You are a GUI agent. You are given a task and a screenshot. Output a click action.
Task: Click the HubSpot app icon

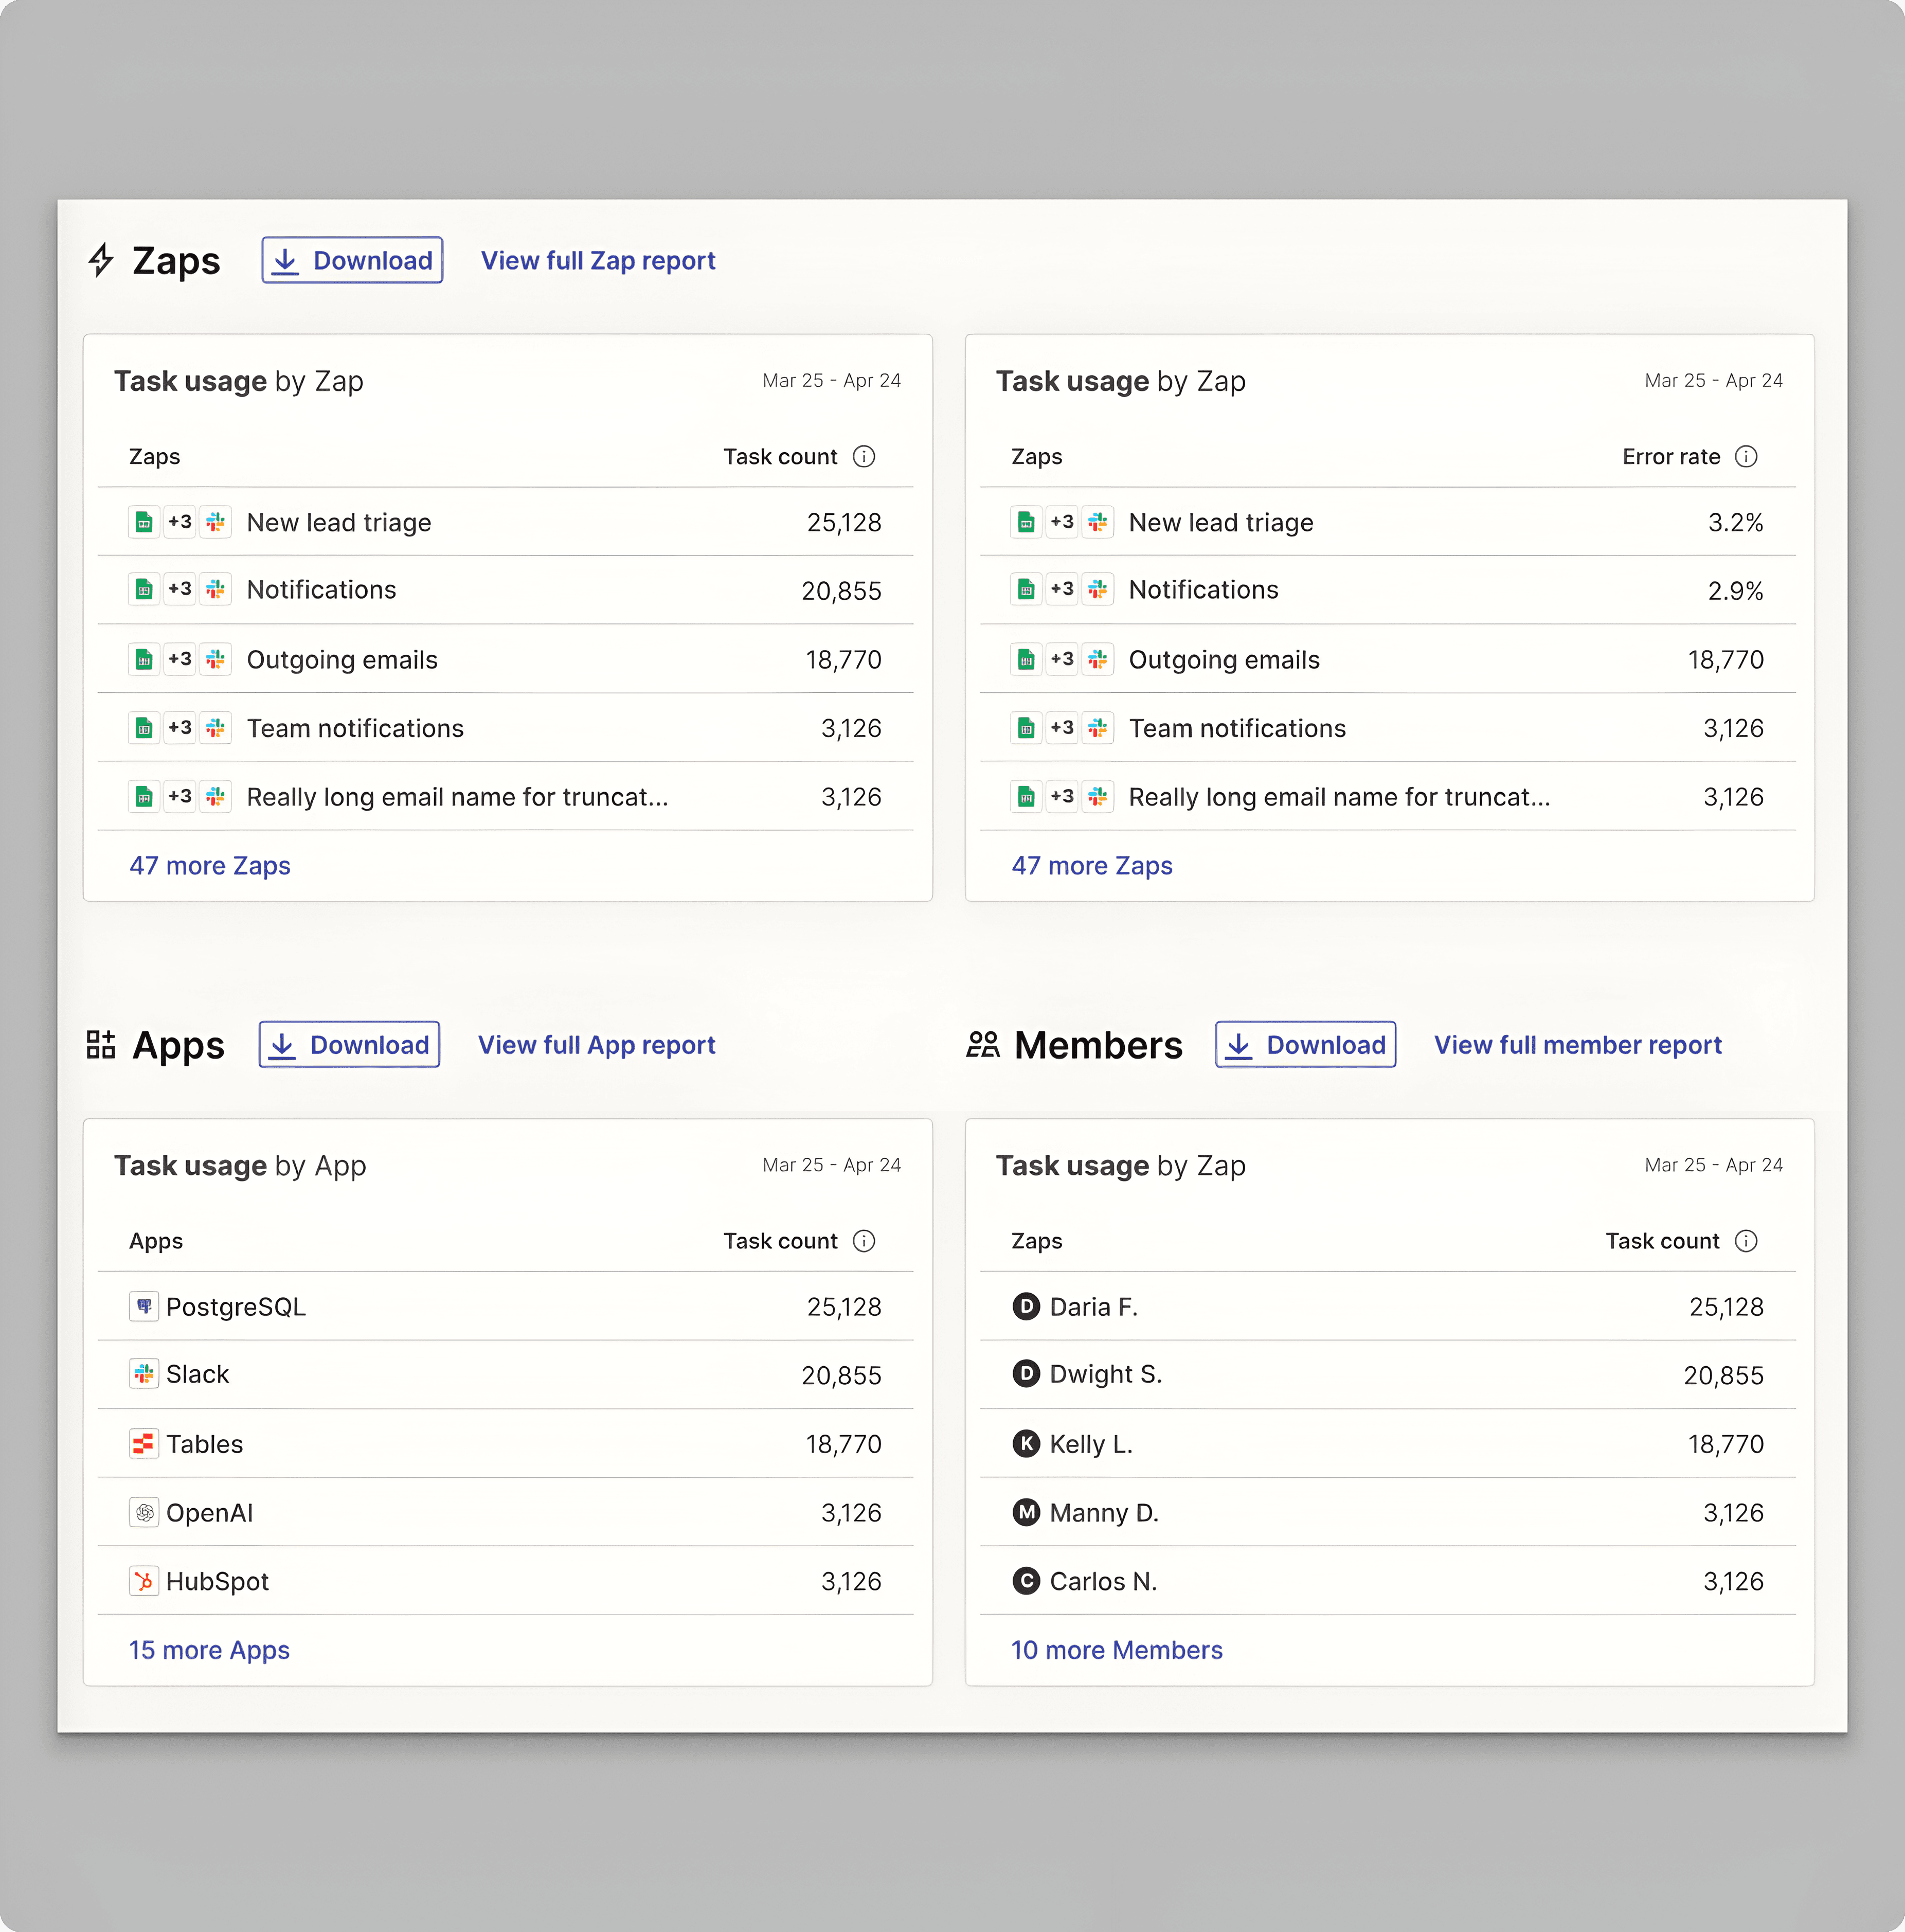(x=144, y=1581)
